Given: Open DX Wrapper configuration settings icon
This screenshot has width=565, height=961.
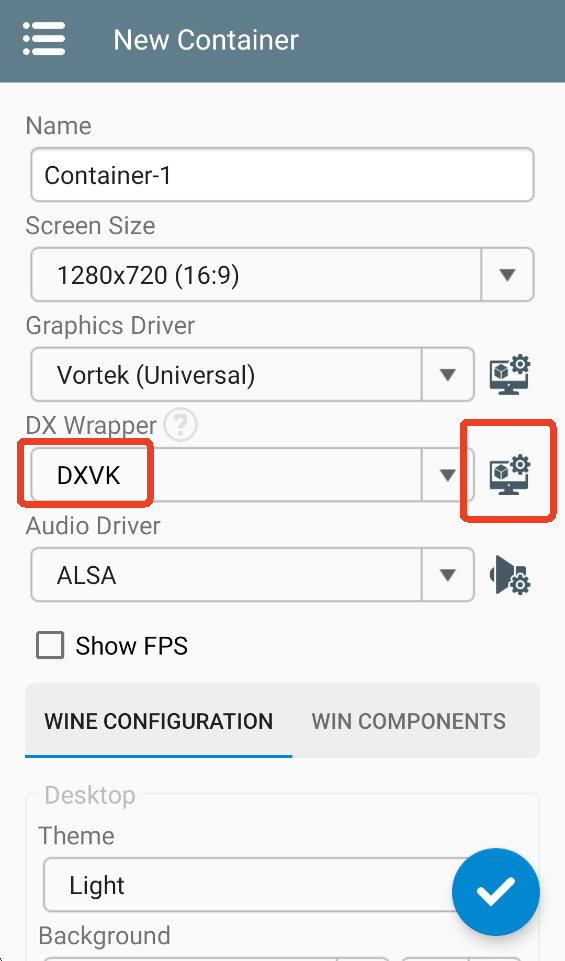Looking at the screenshot, I should (x=510, y=474).
